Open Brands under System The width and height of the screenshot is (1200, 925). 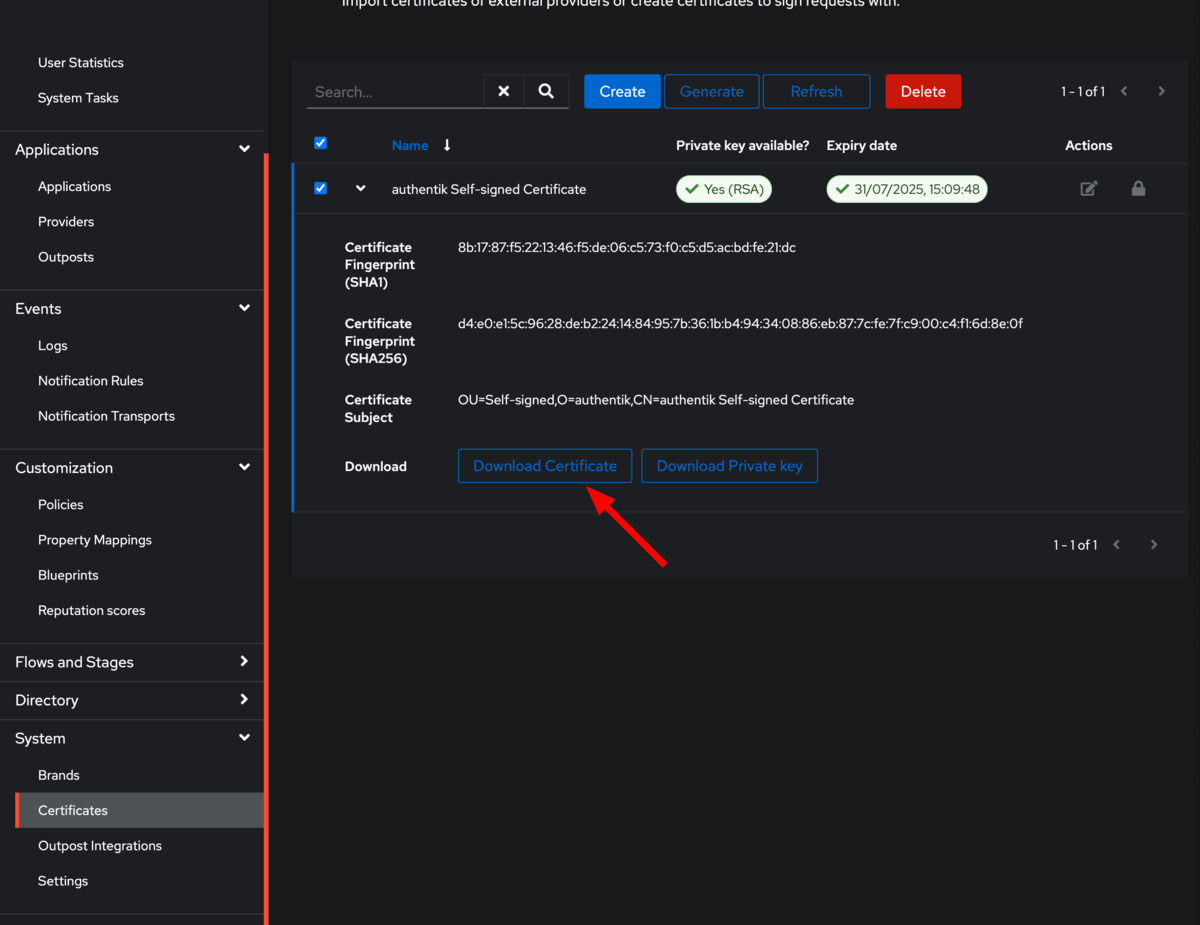point(59,775)
